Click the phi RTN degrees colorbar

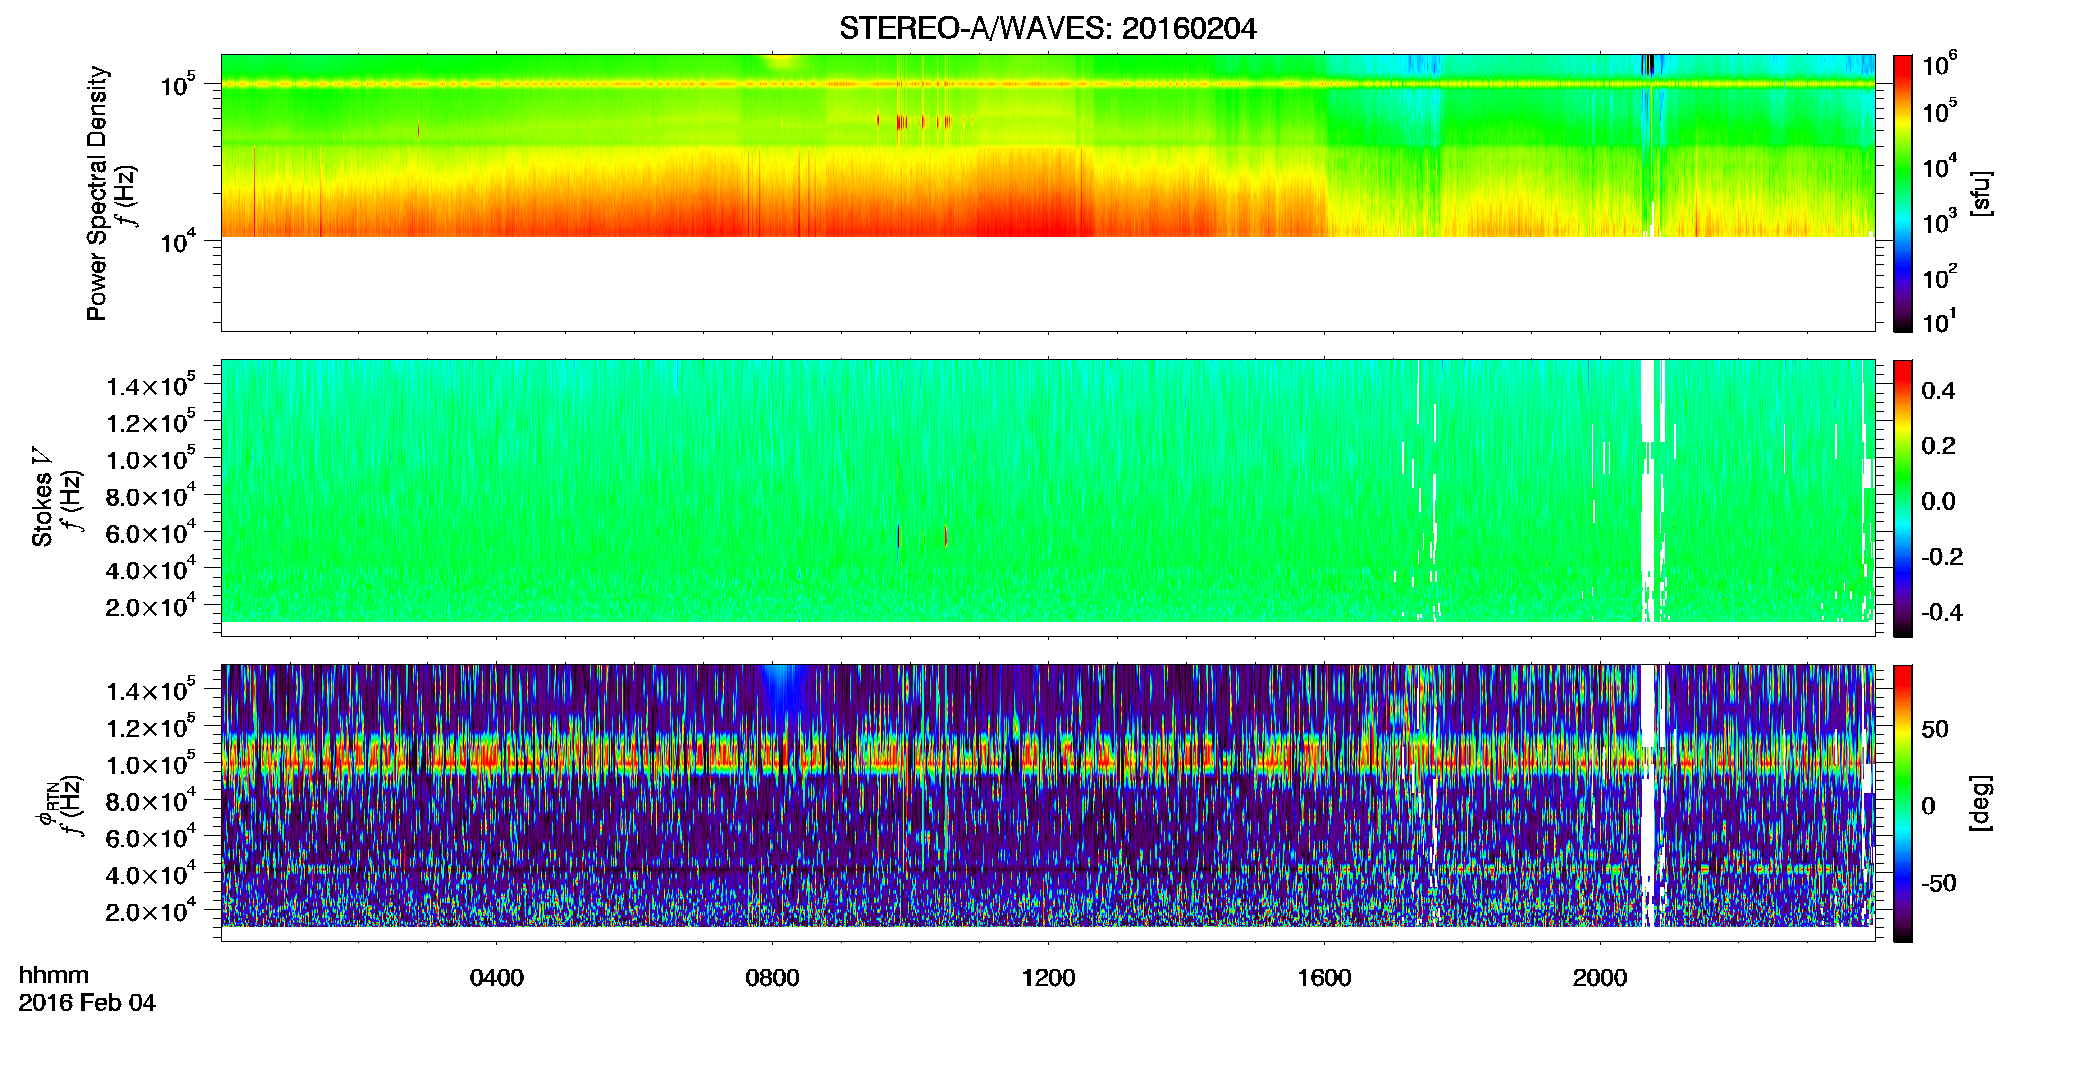coord(1902,803)
